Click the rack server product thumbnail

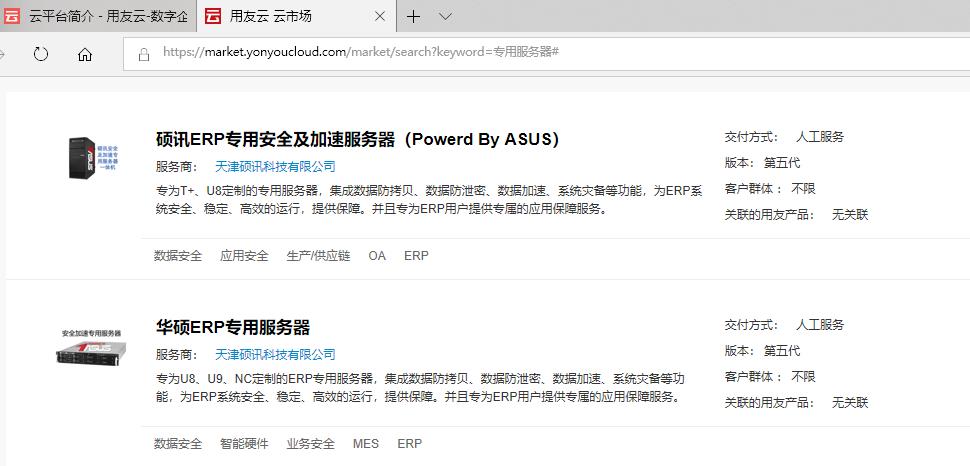coord(92,347)
